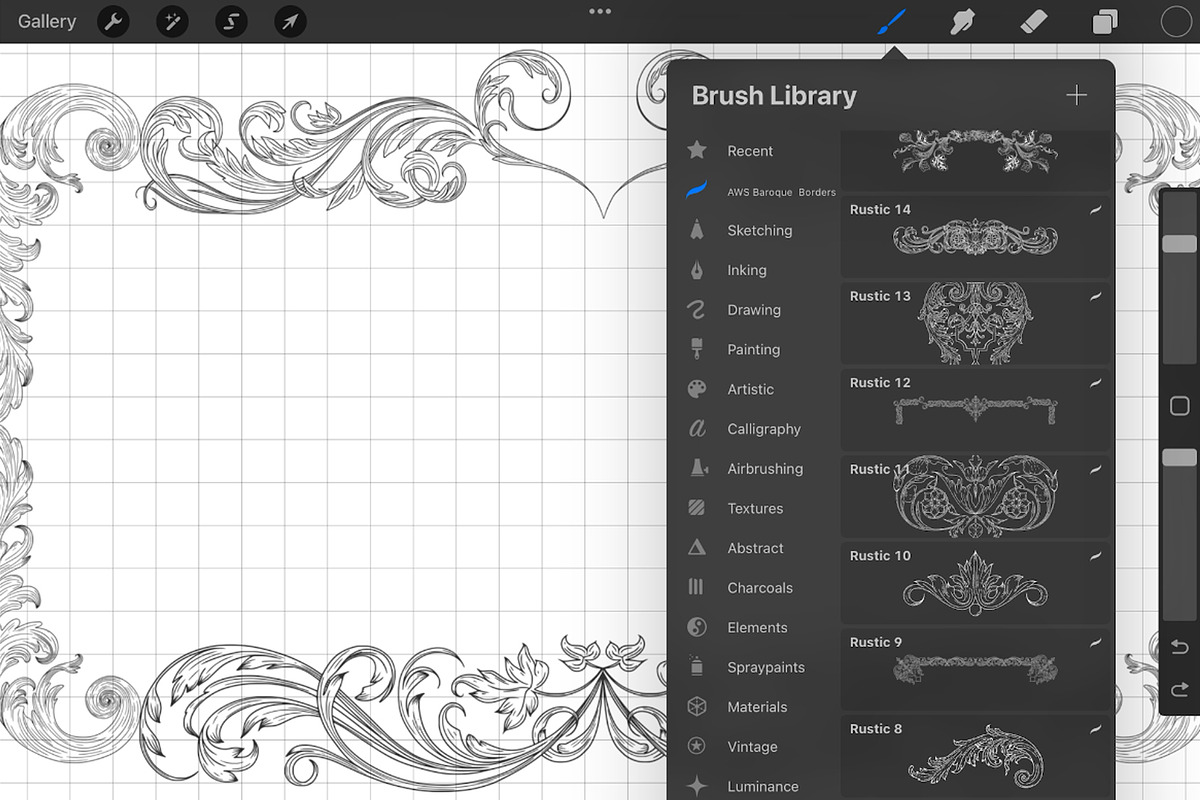Activate the Selection tool
This screenshot has height=800, width=1200.
[x=231, y=21]
